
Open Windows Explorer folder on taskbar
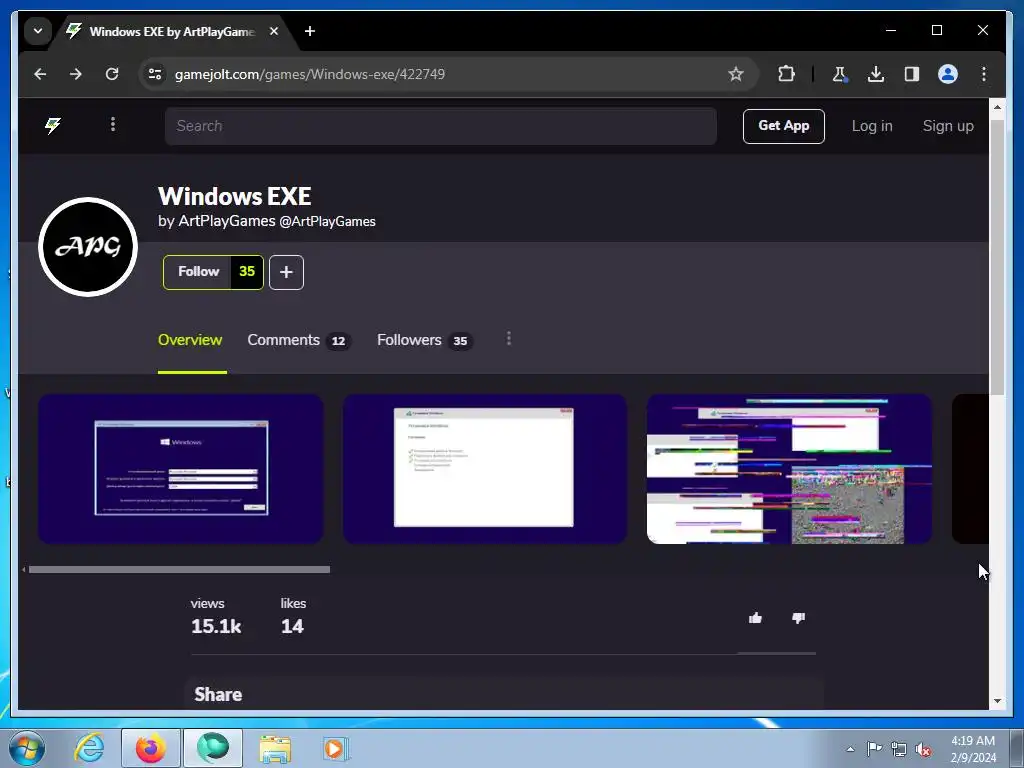[x=275, y=749]
